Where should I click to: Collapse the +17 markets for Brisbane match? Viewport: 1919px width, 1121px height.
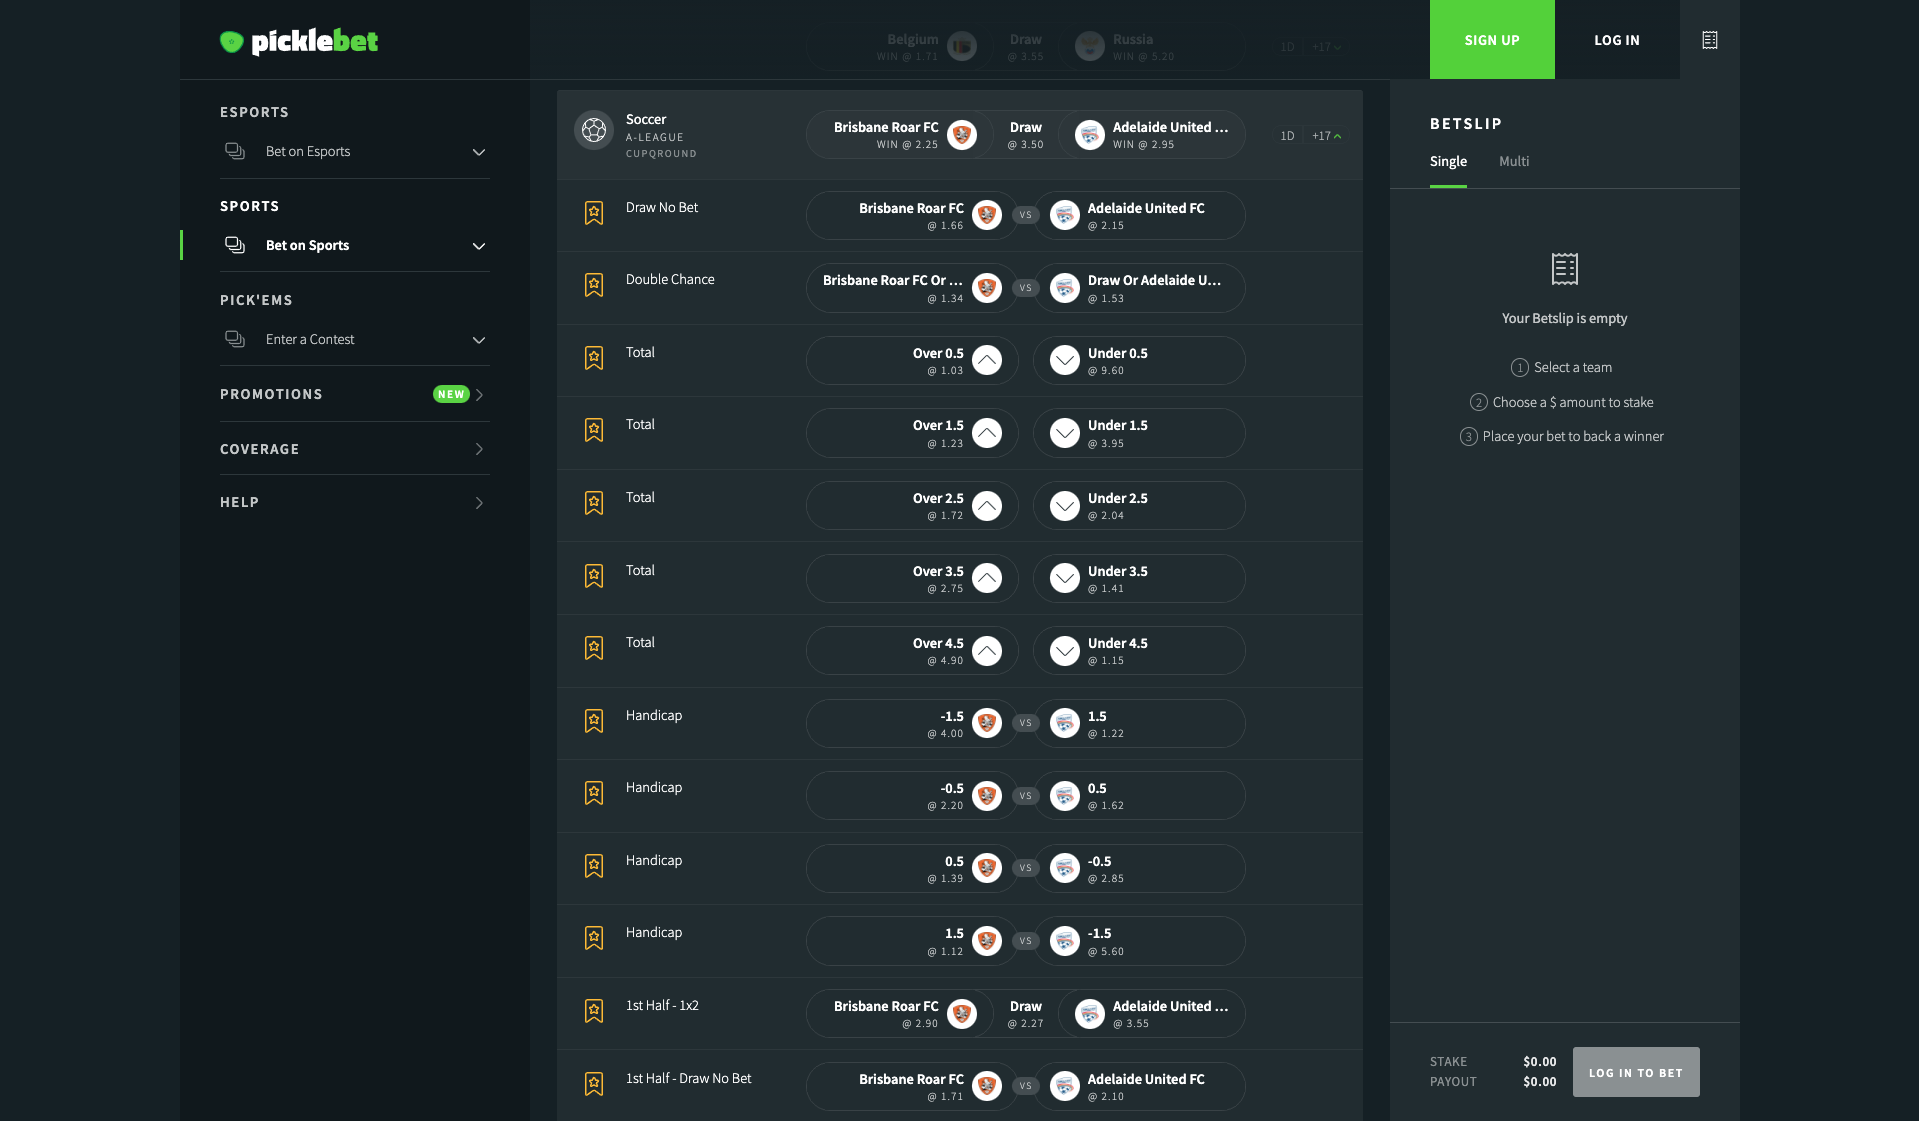tap(1327, 136)
